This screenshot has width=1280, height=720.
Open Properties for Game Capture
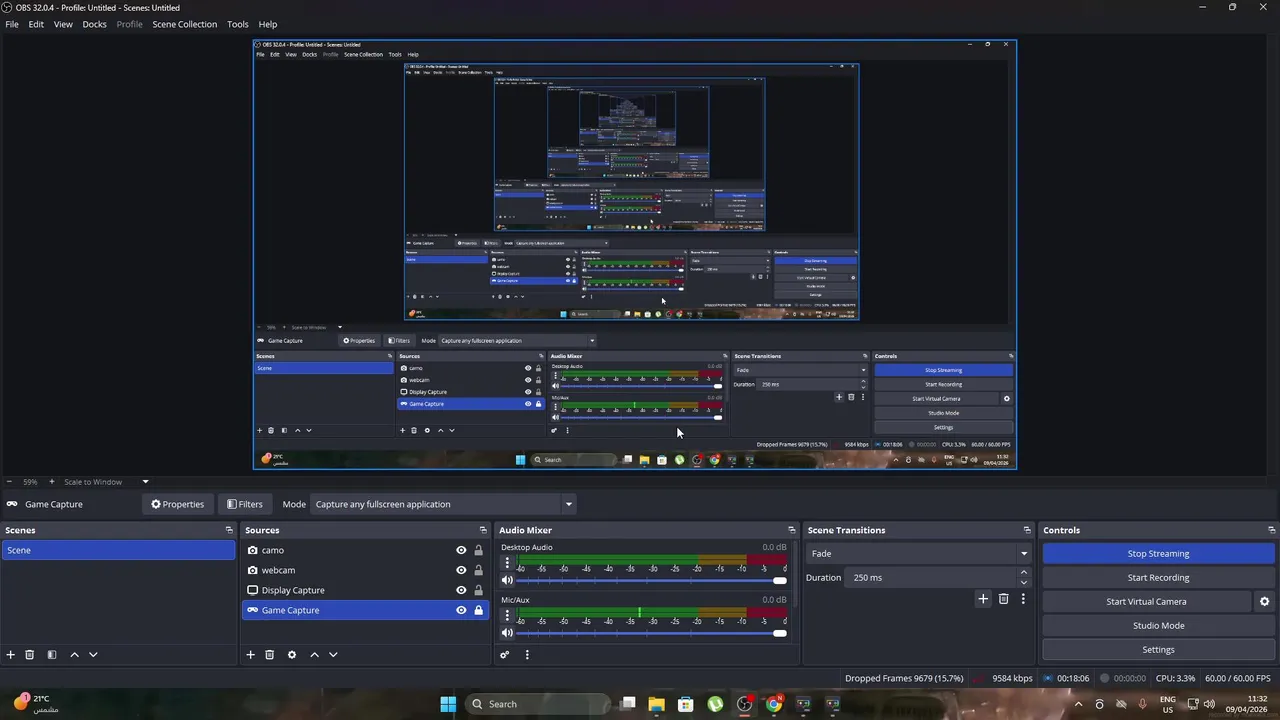[178, 504]
